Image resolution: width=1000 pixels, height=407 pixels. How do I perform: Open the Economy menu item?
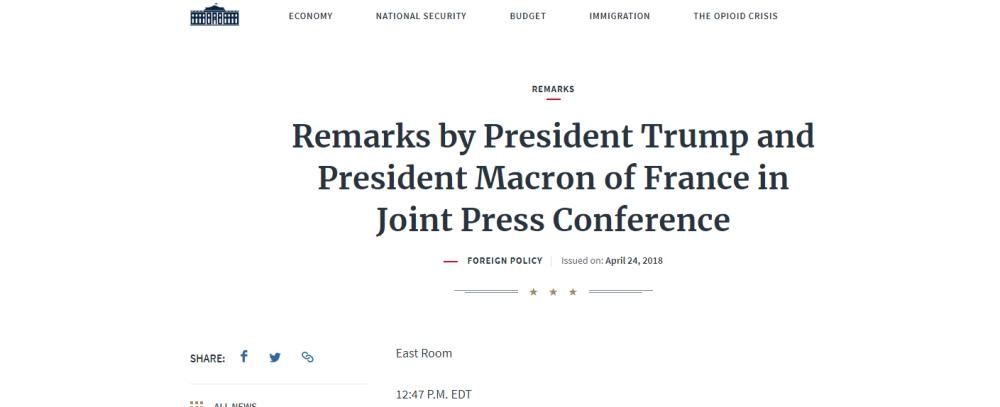pos(310,16)
